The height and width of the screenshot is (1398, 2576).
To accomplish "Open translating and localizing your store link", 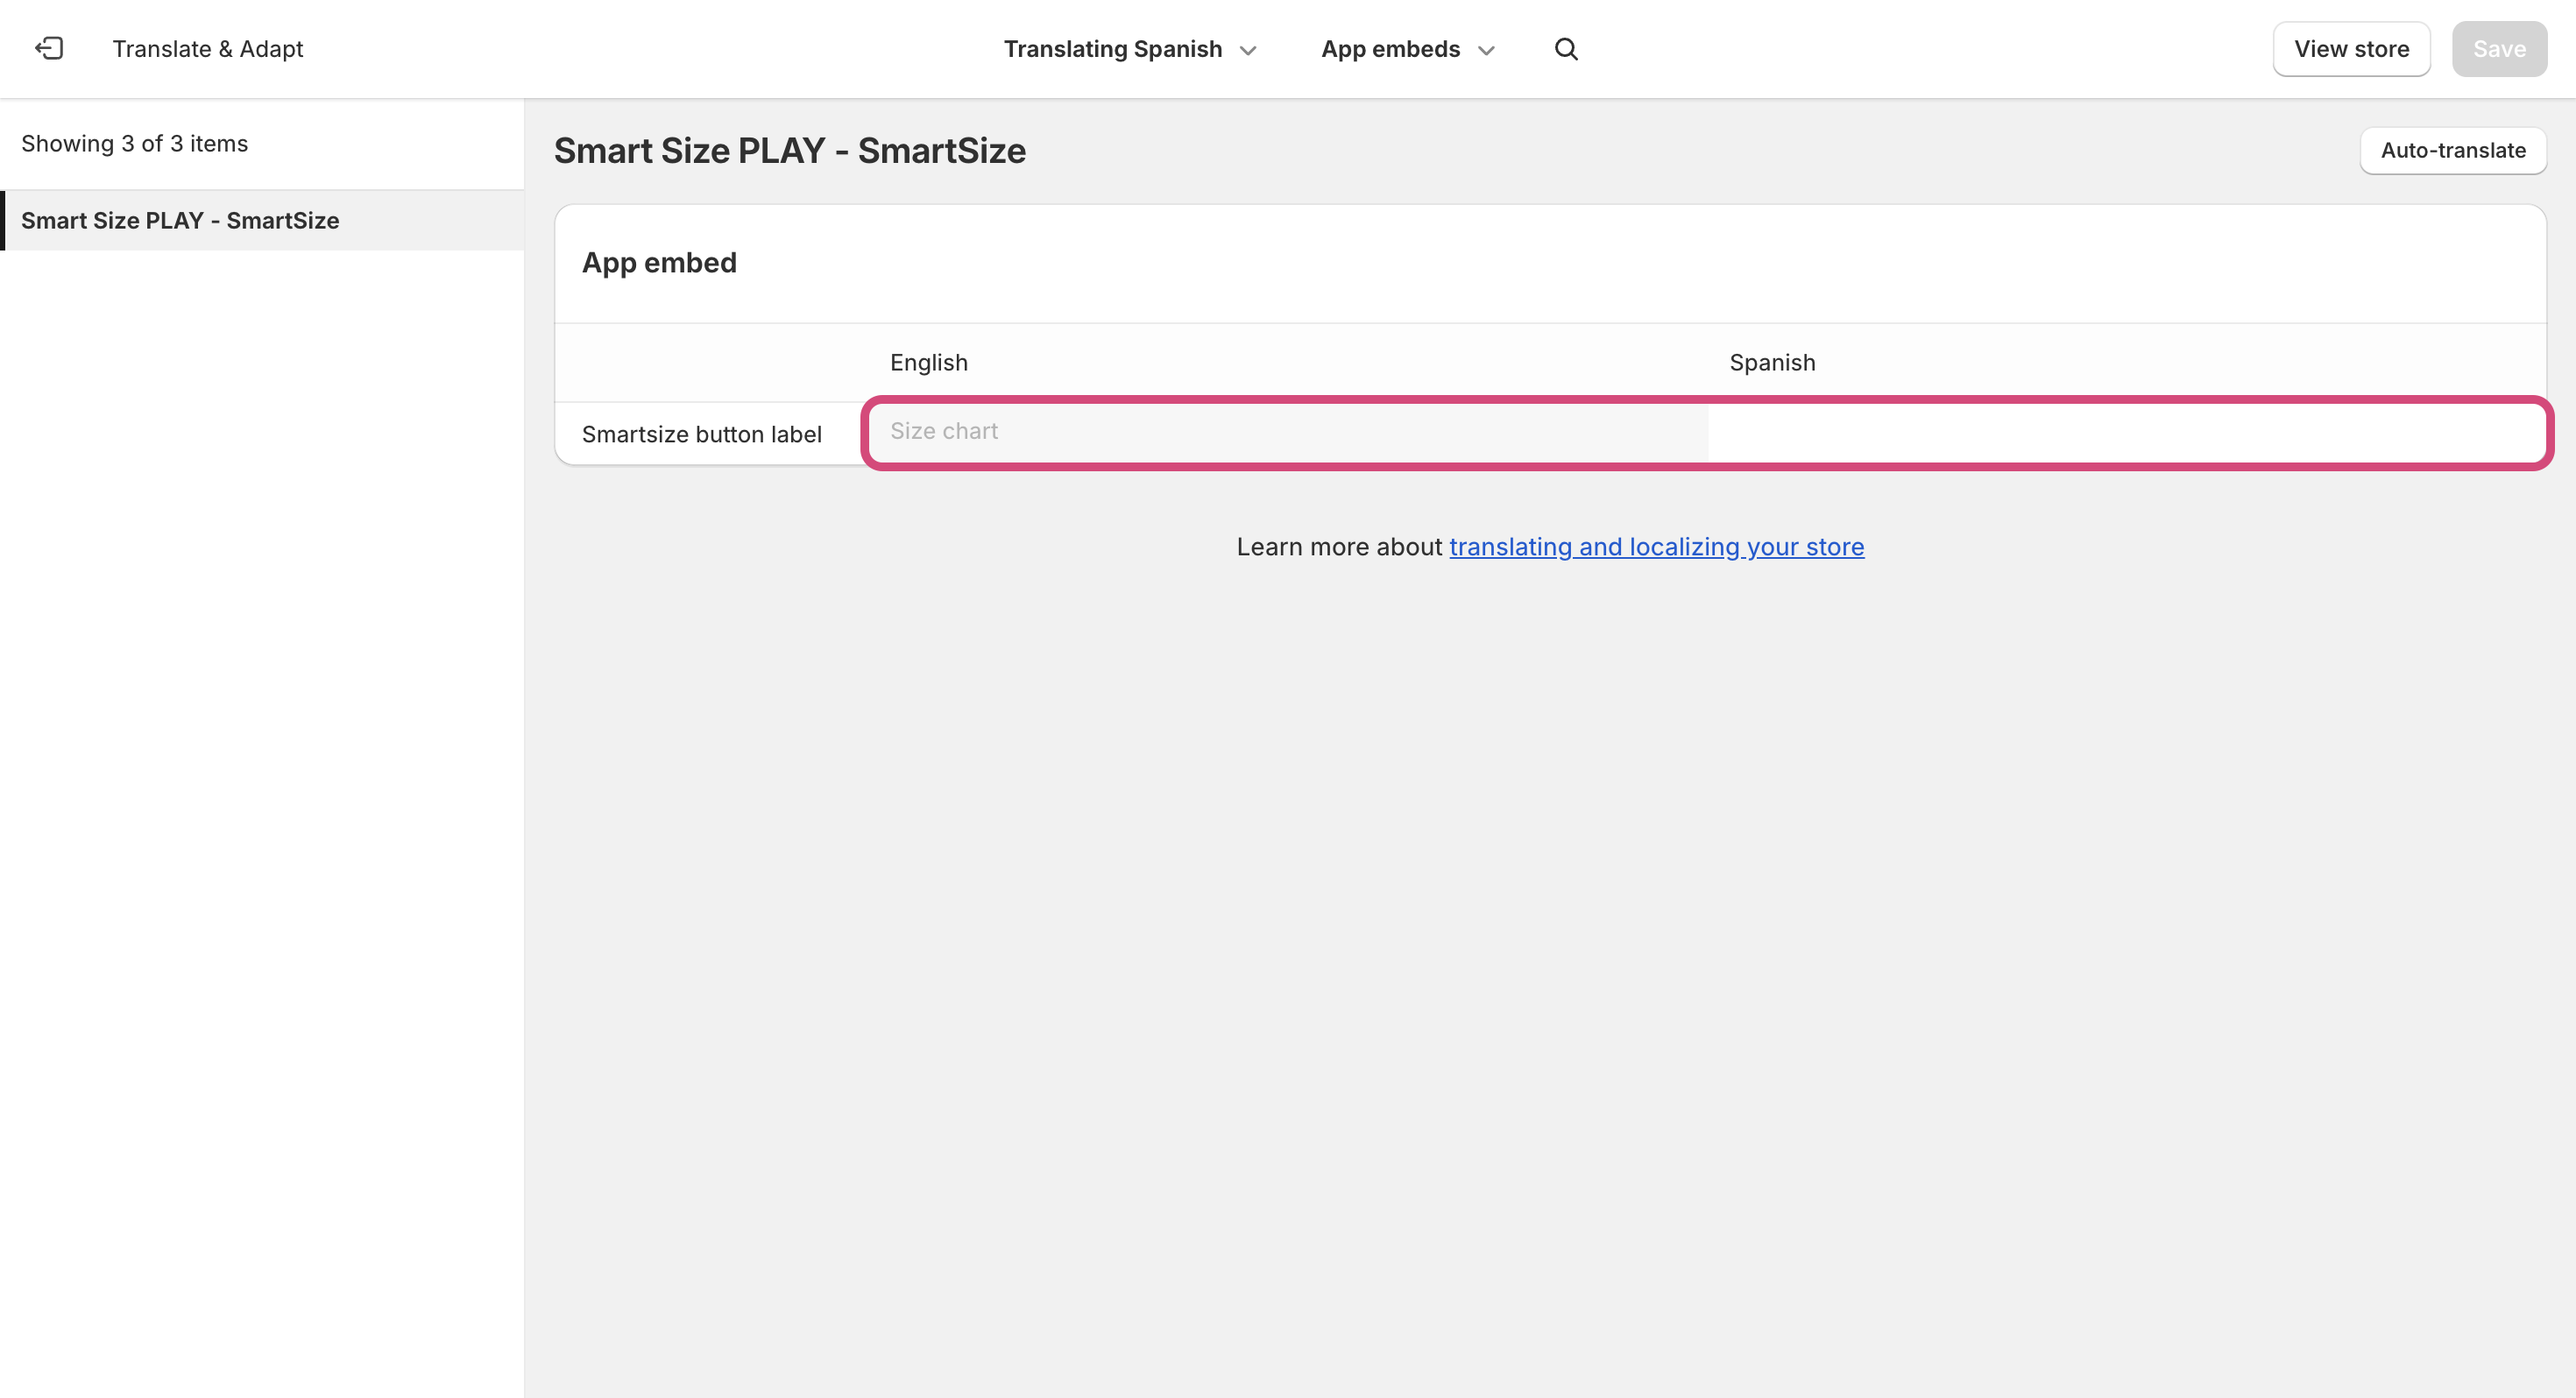I will click(1656, 547).
